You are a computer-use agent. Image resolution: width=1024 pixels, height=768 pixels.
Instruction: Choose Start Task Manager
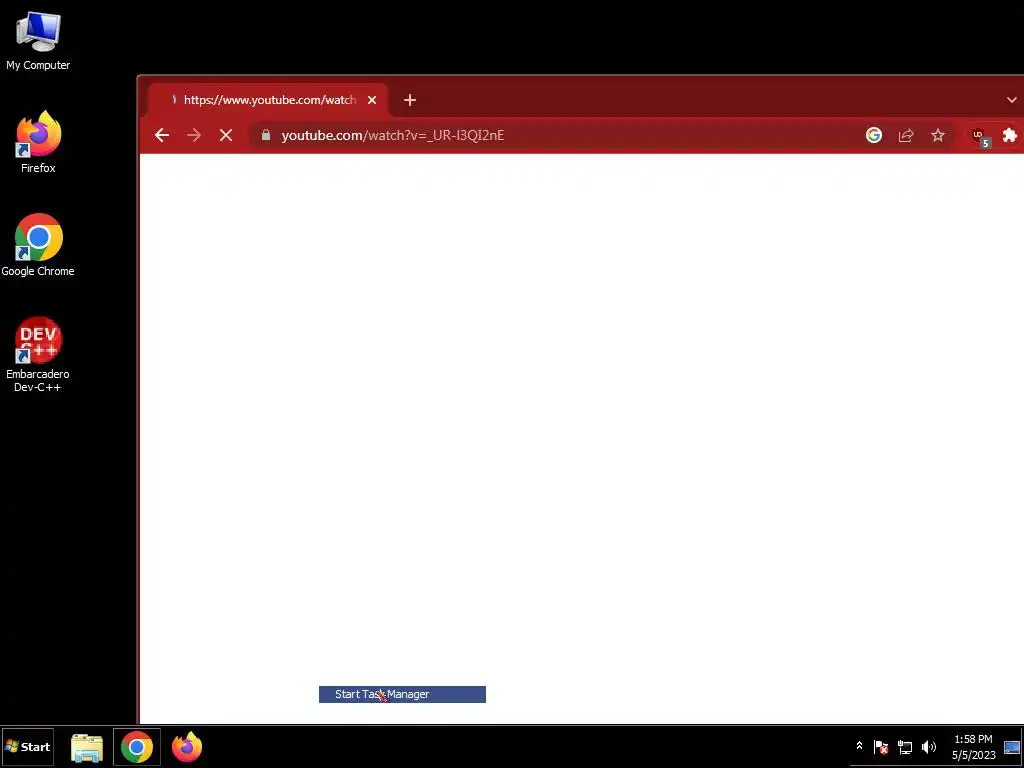[402, 694]
